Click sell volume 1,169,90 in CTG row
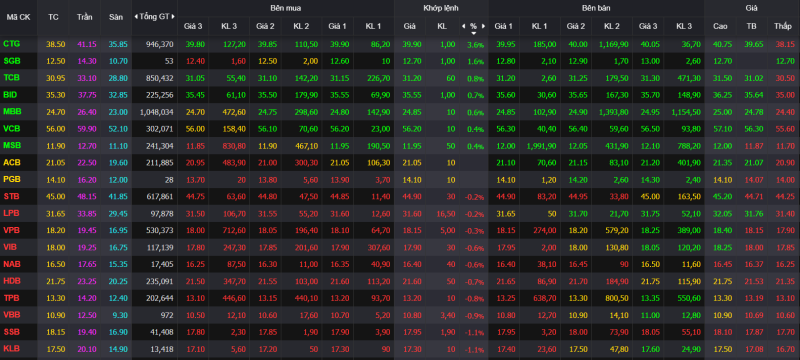Image resolution: width=800 pixels, height=360 pixels. 613,44
